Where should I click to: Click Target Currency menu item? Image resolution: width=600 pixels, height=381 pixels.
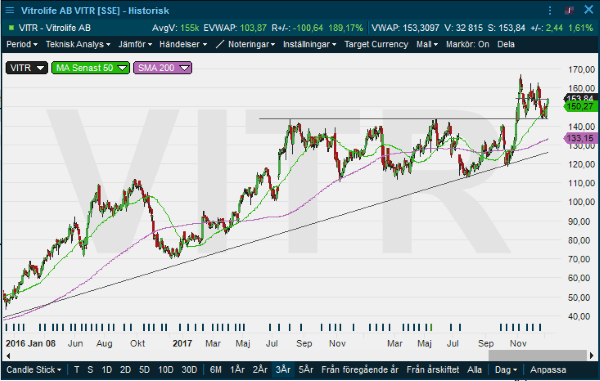click(x=376, y=44)
